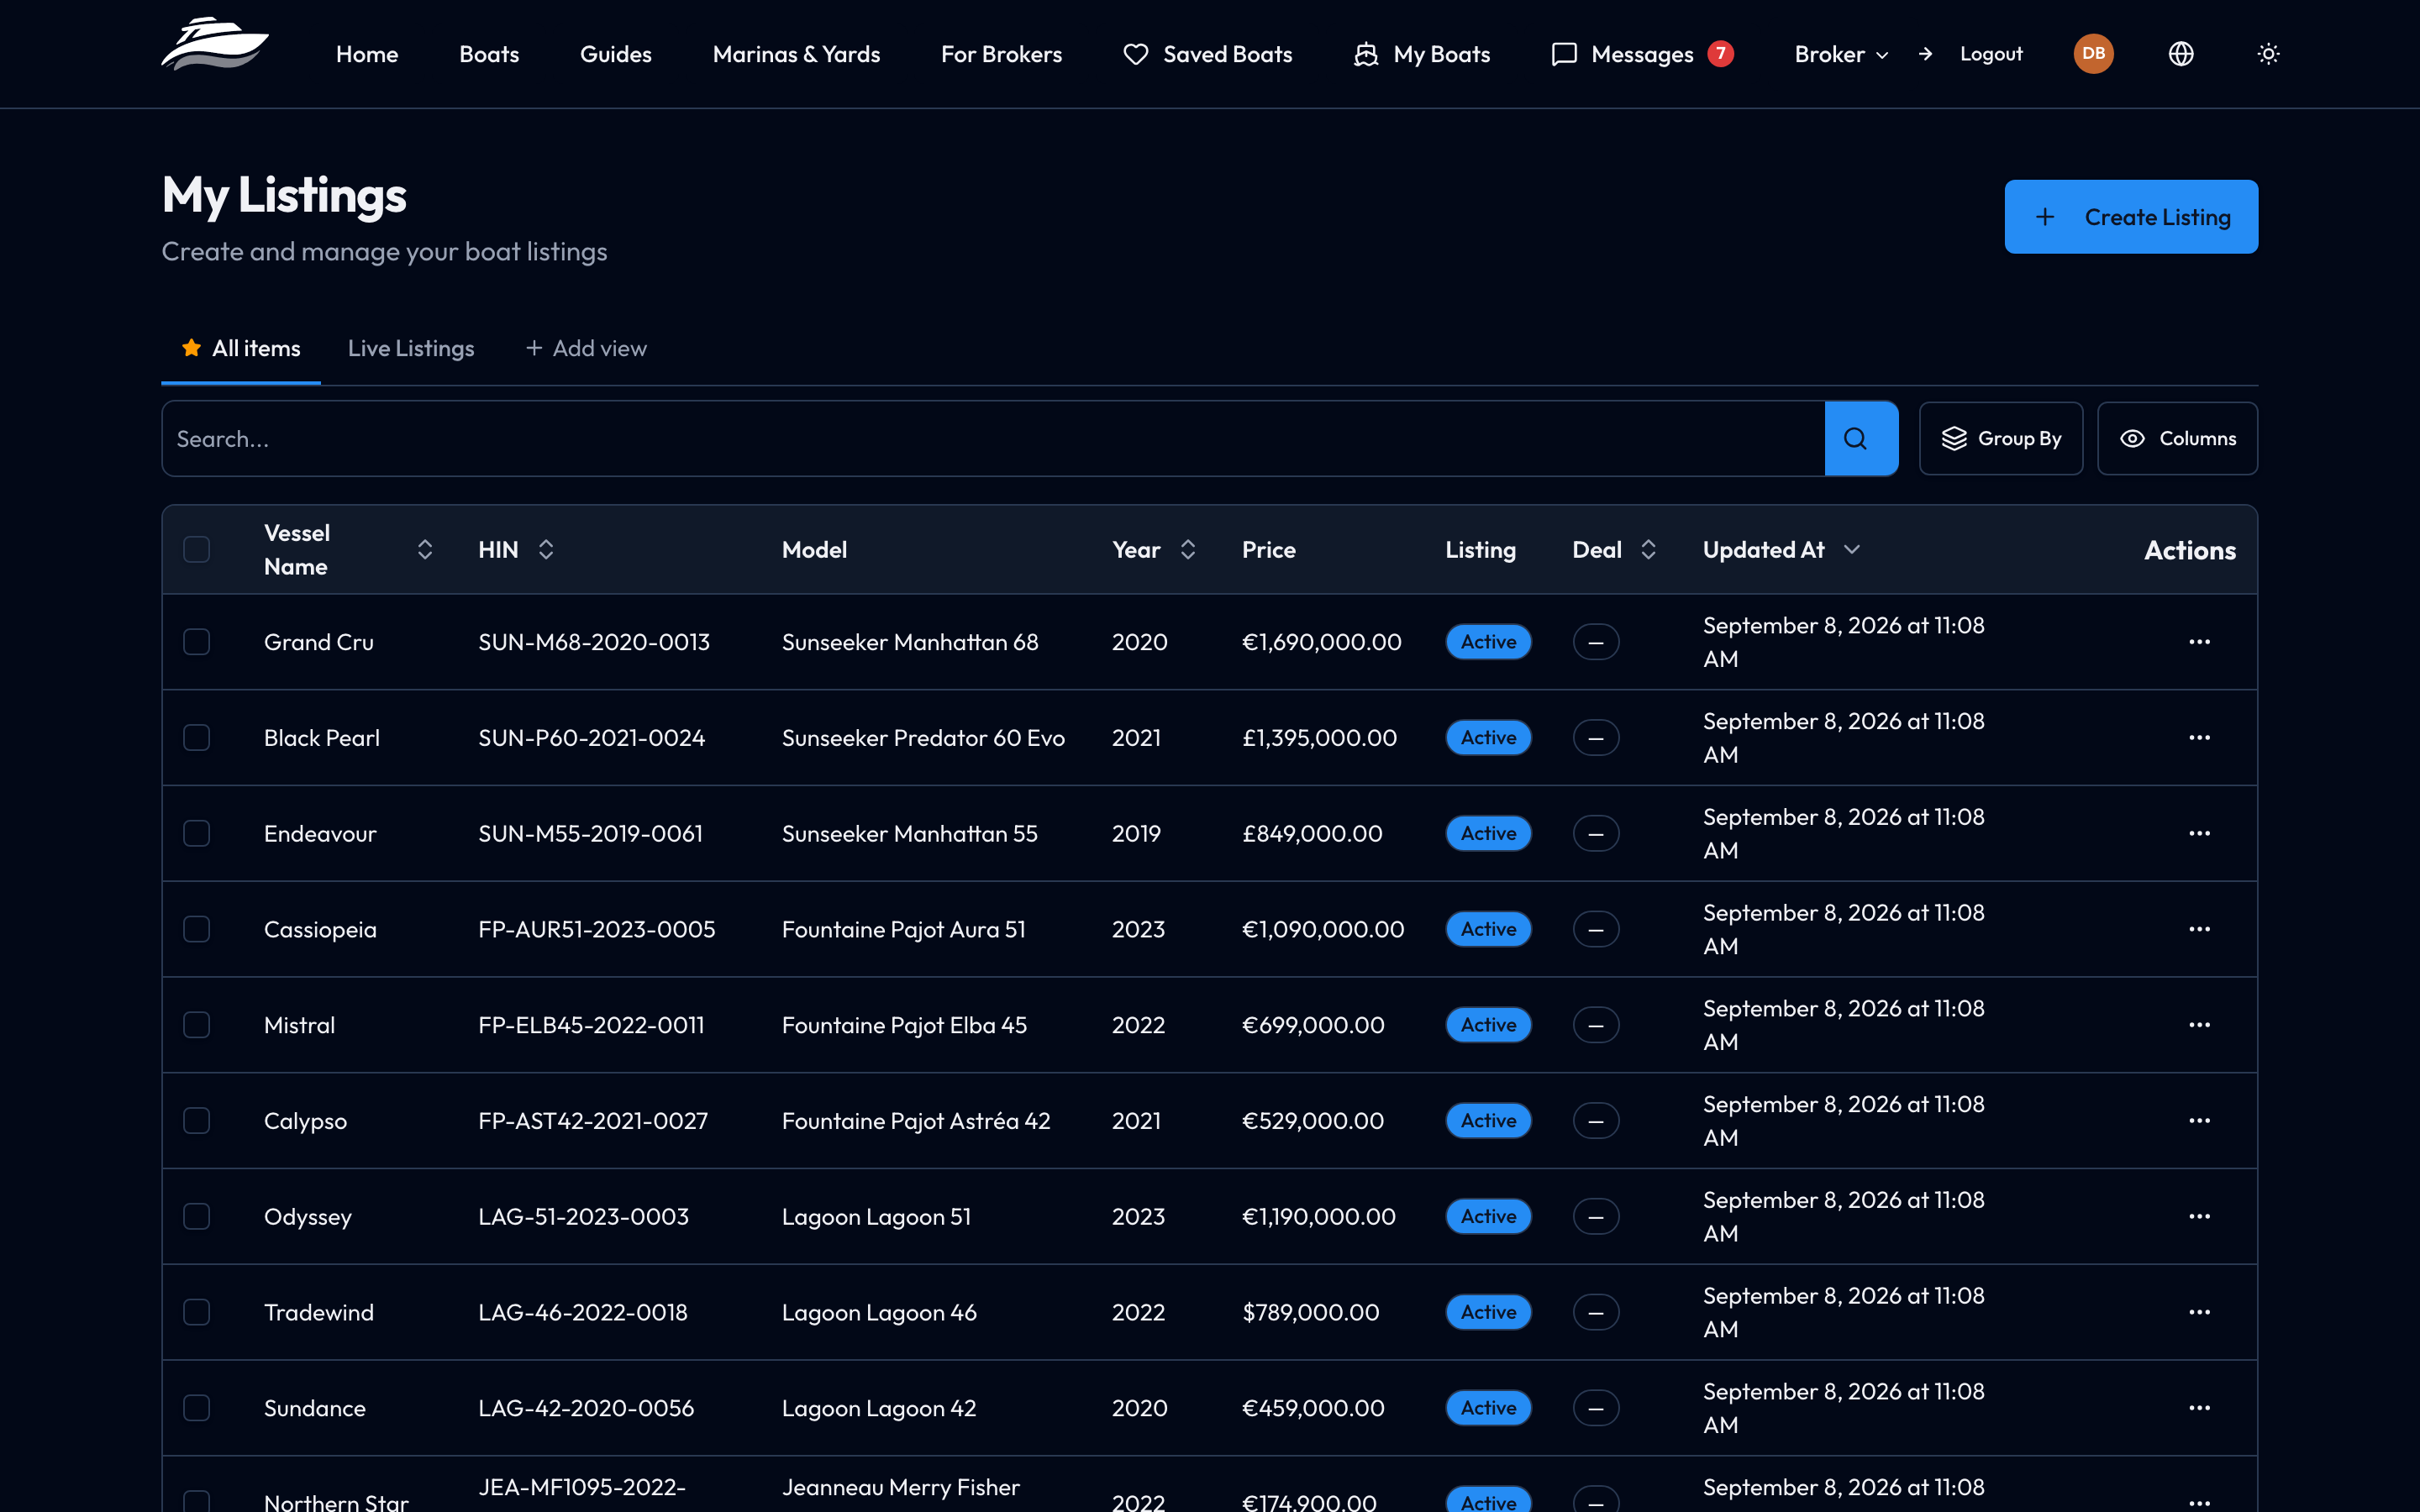Expand the Broker dropdown in navbar
The width and height of the screenshot is (2420, 1512).
coord(1841,54)
